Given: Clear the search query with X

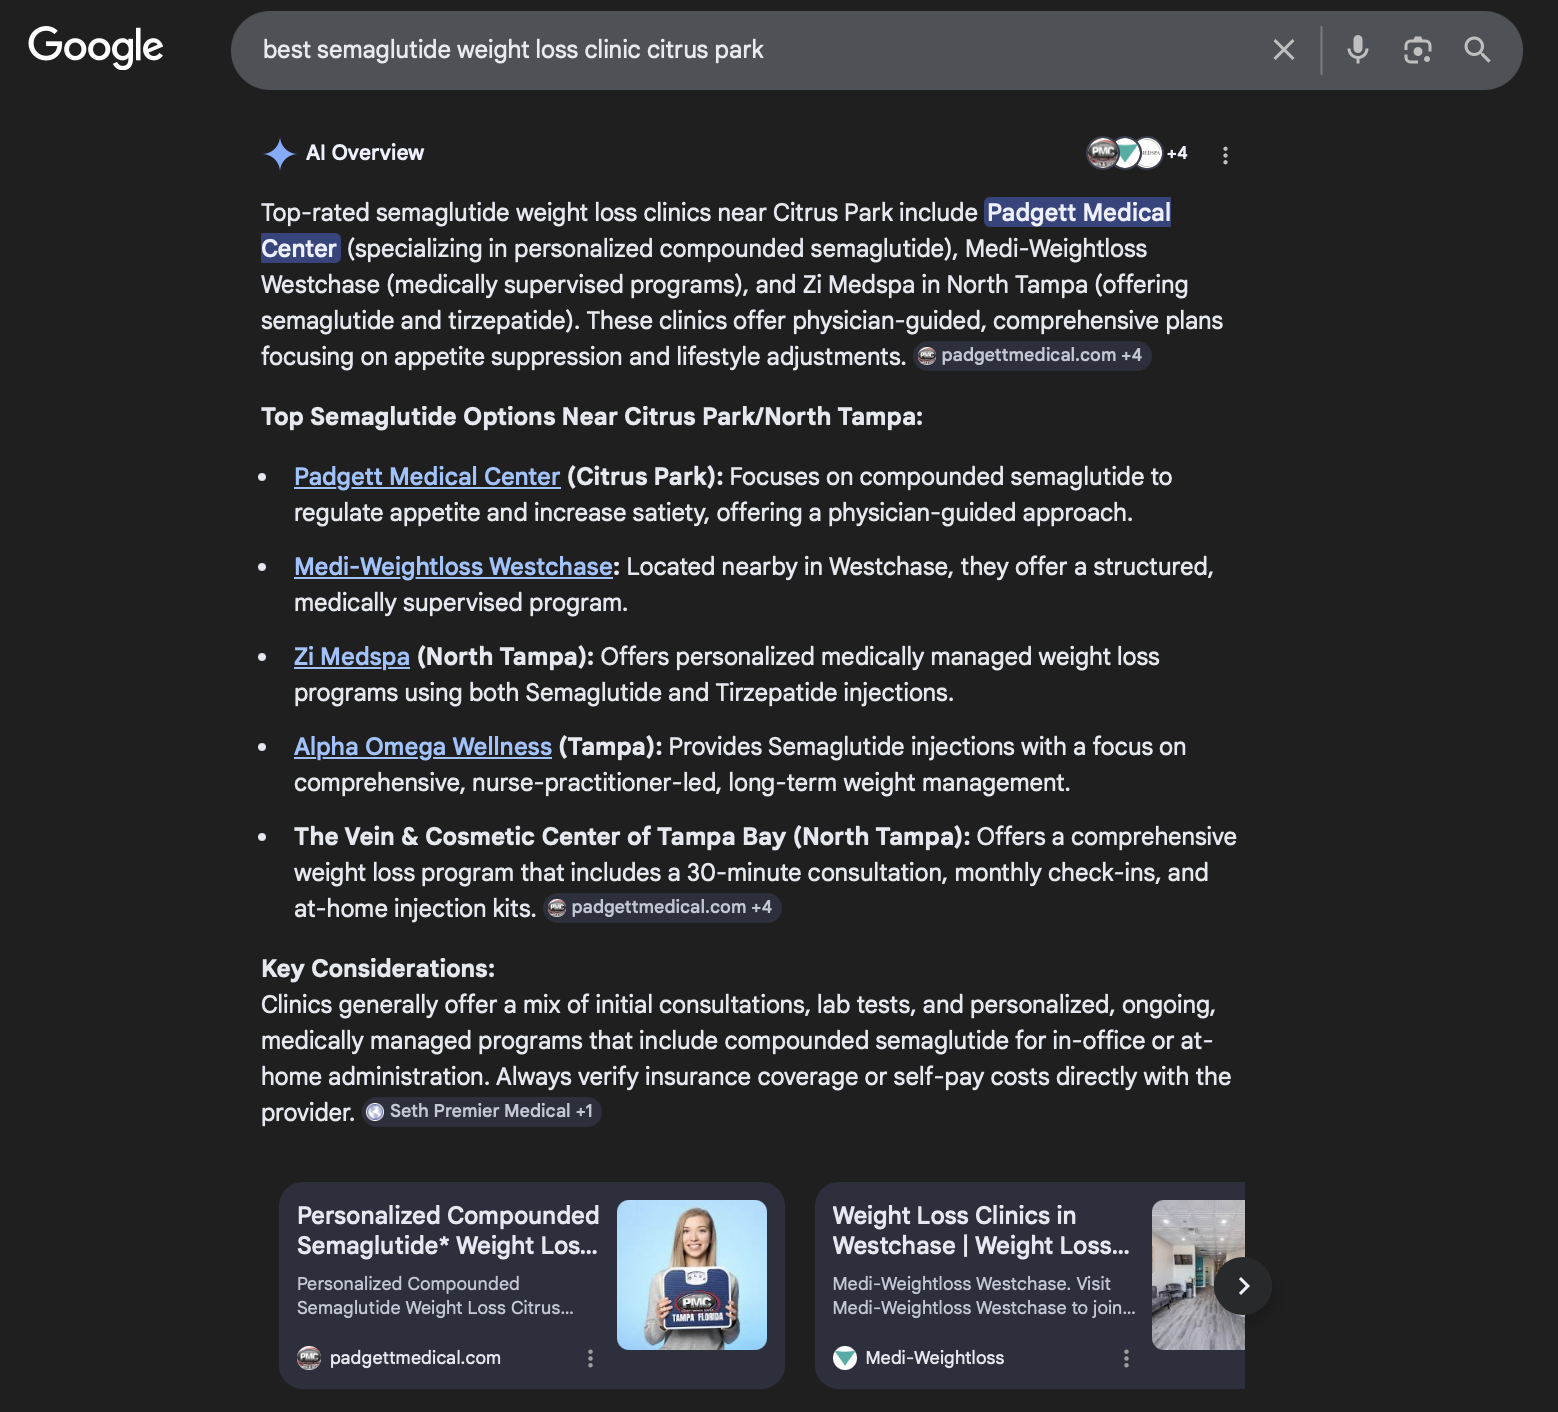Looking at the screenshot, I should [1284, 50].
